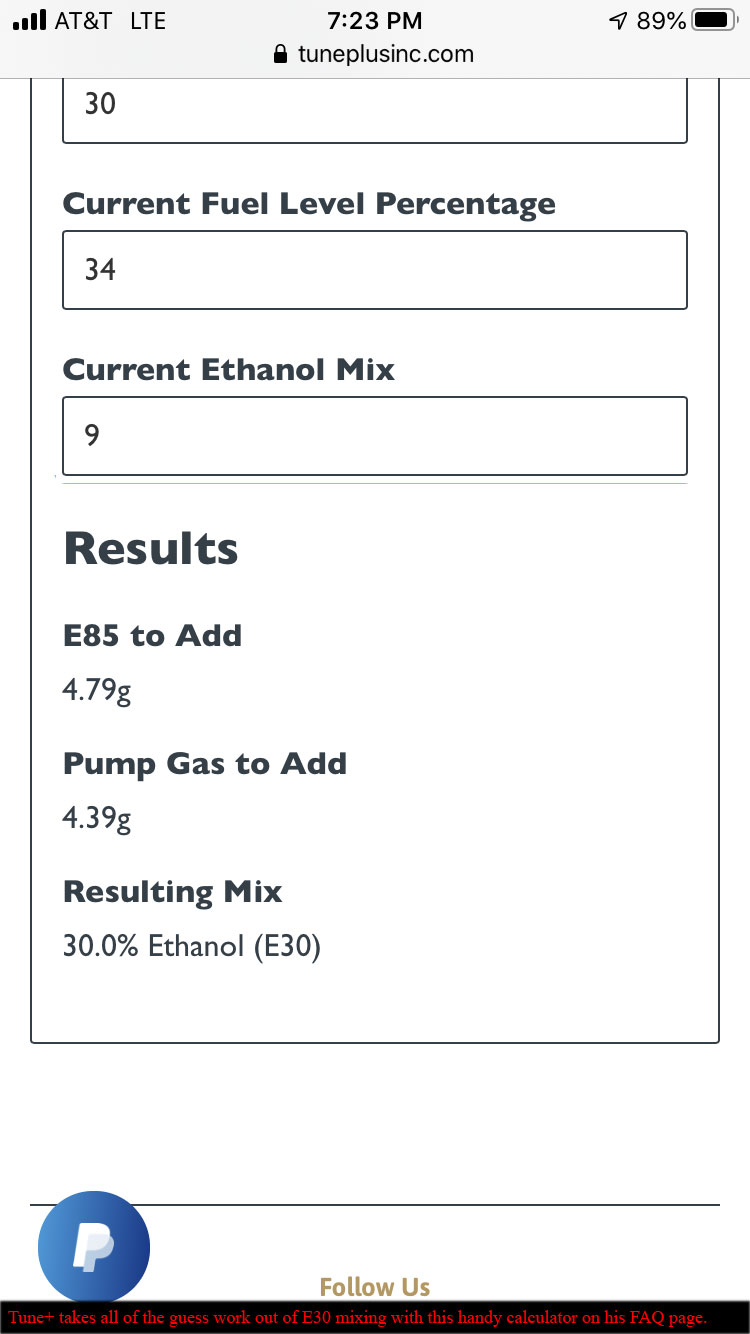
Task: Edit the Current Fuel Level Percentage field
Action: (x=375, y=270)
